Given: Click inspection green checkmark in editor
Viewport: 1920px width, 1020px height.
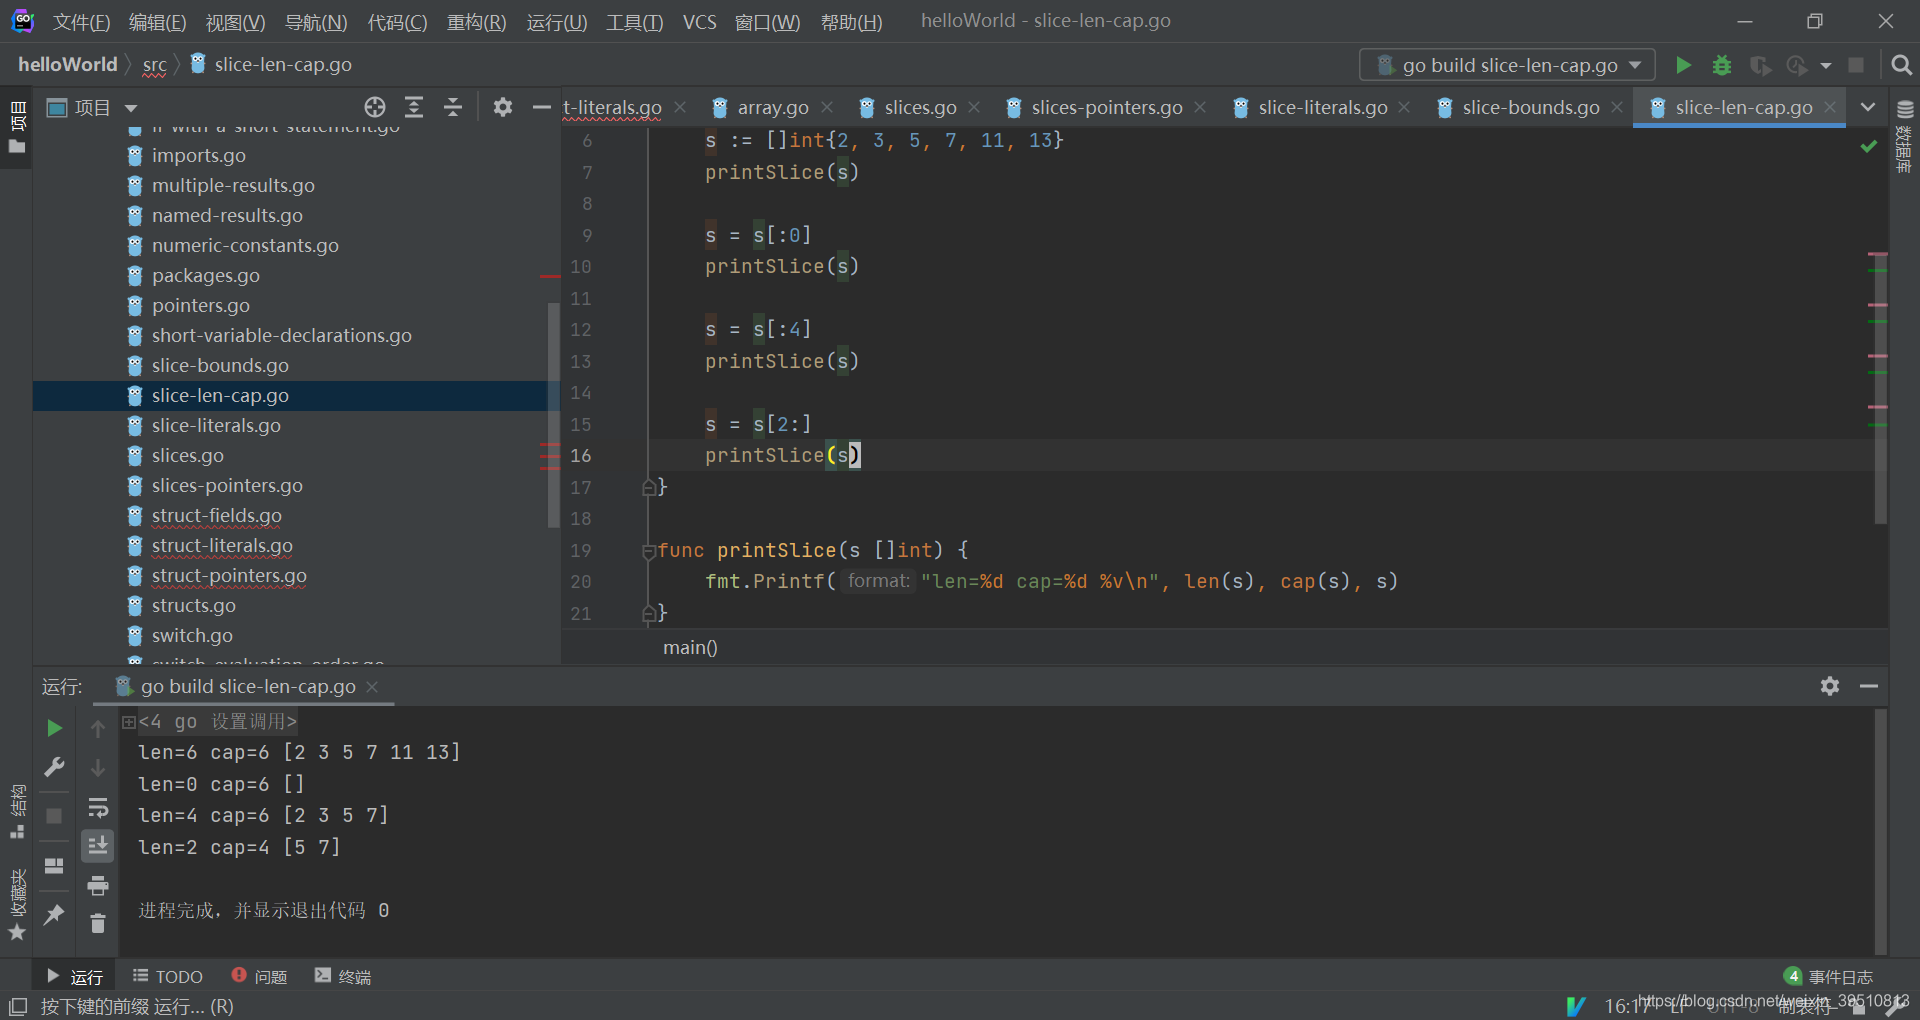Looking at the screenshot, I should 1868,147.
